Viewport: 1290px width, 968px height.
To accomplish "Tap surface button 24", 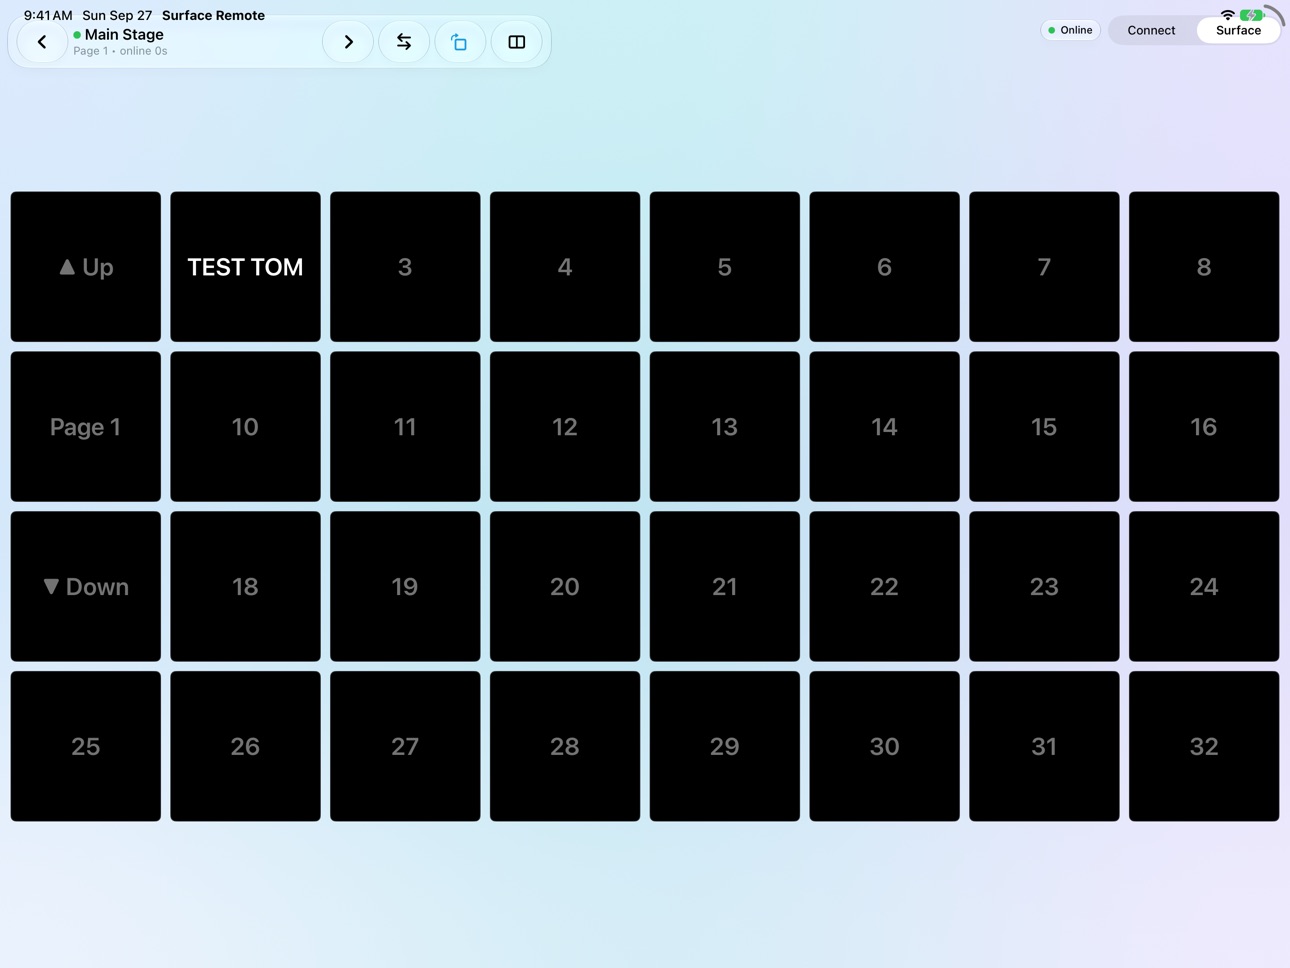I will 1204,587.
